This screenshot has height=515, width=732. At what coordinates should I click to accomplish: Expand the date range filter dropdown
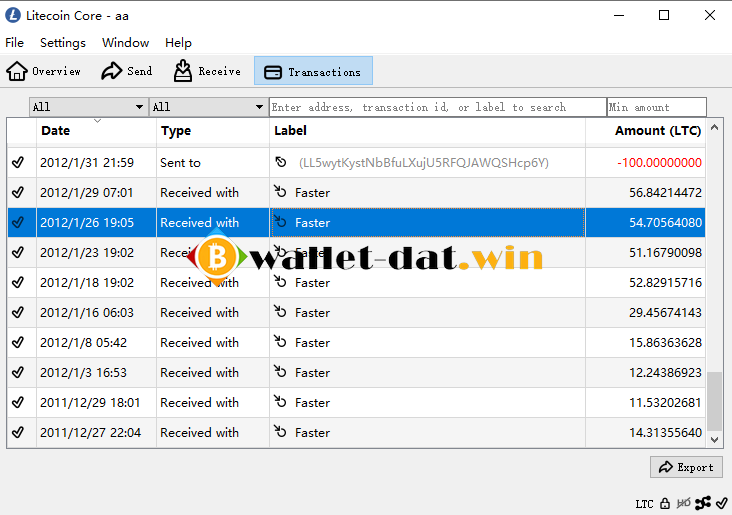click(x=88, y=107)
